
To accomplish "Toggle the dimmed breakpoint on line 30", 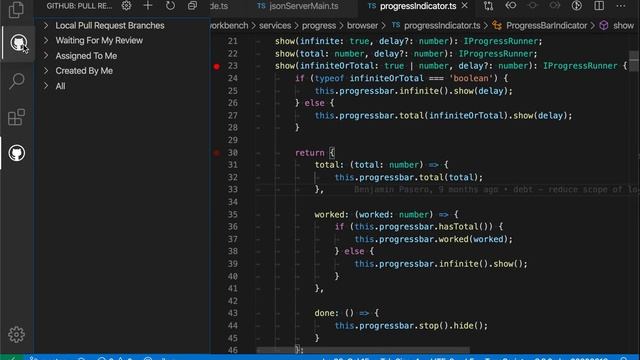I will point(217,153).
